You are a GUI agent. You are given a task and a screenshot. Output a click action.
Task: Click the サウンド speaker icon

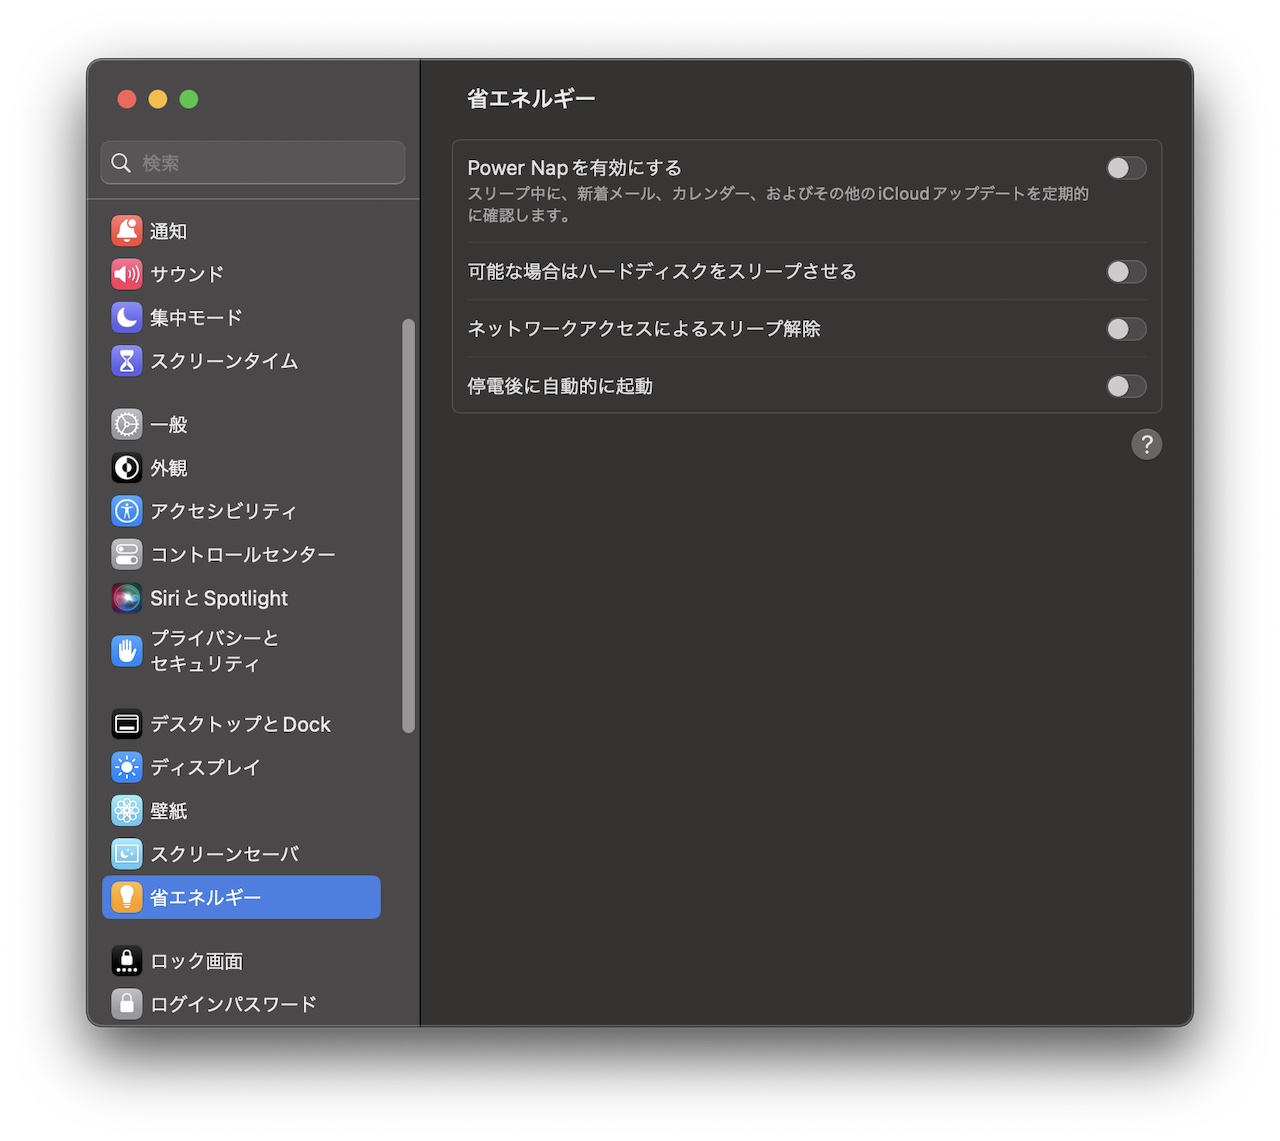pyautogui.click(x=127, y=274)
